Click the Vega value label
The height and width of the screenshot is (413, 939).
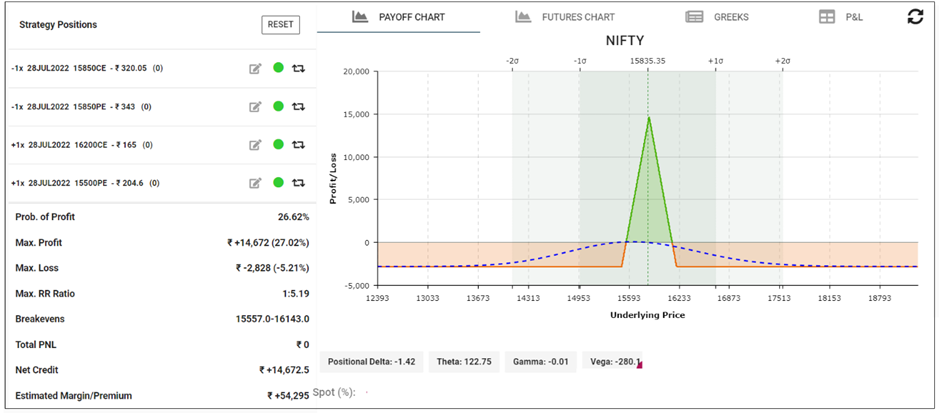pyautogui.click(x=612, y=362)
